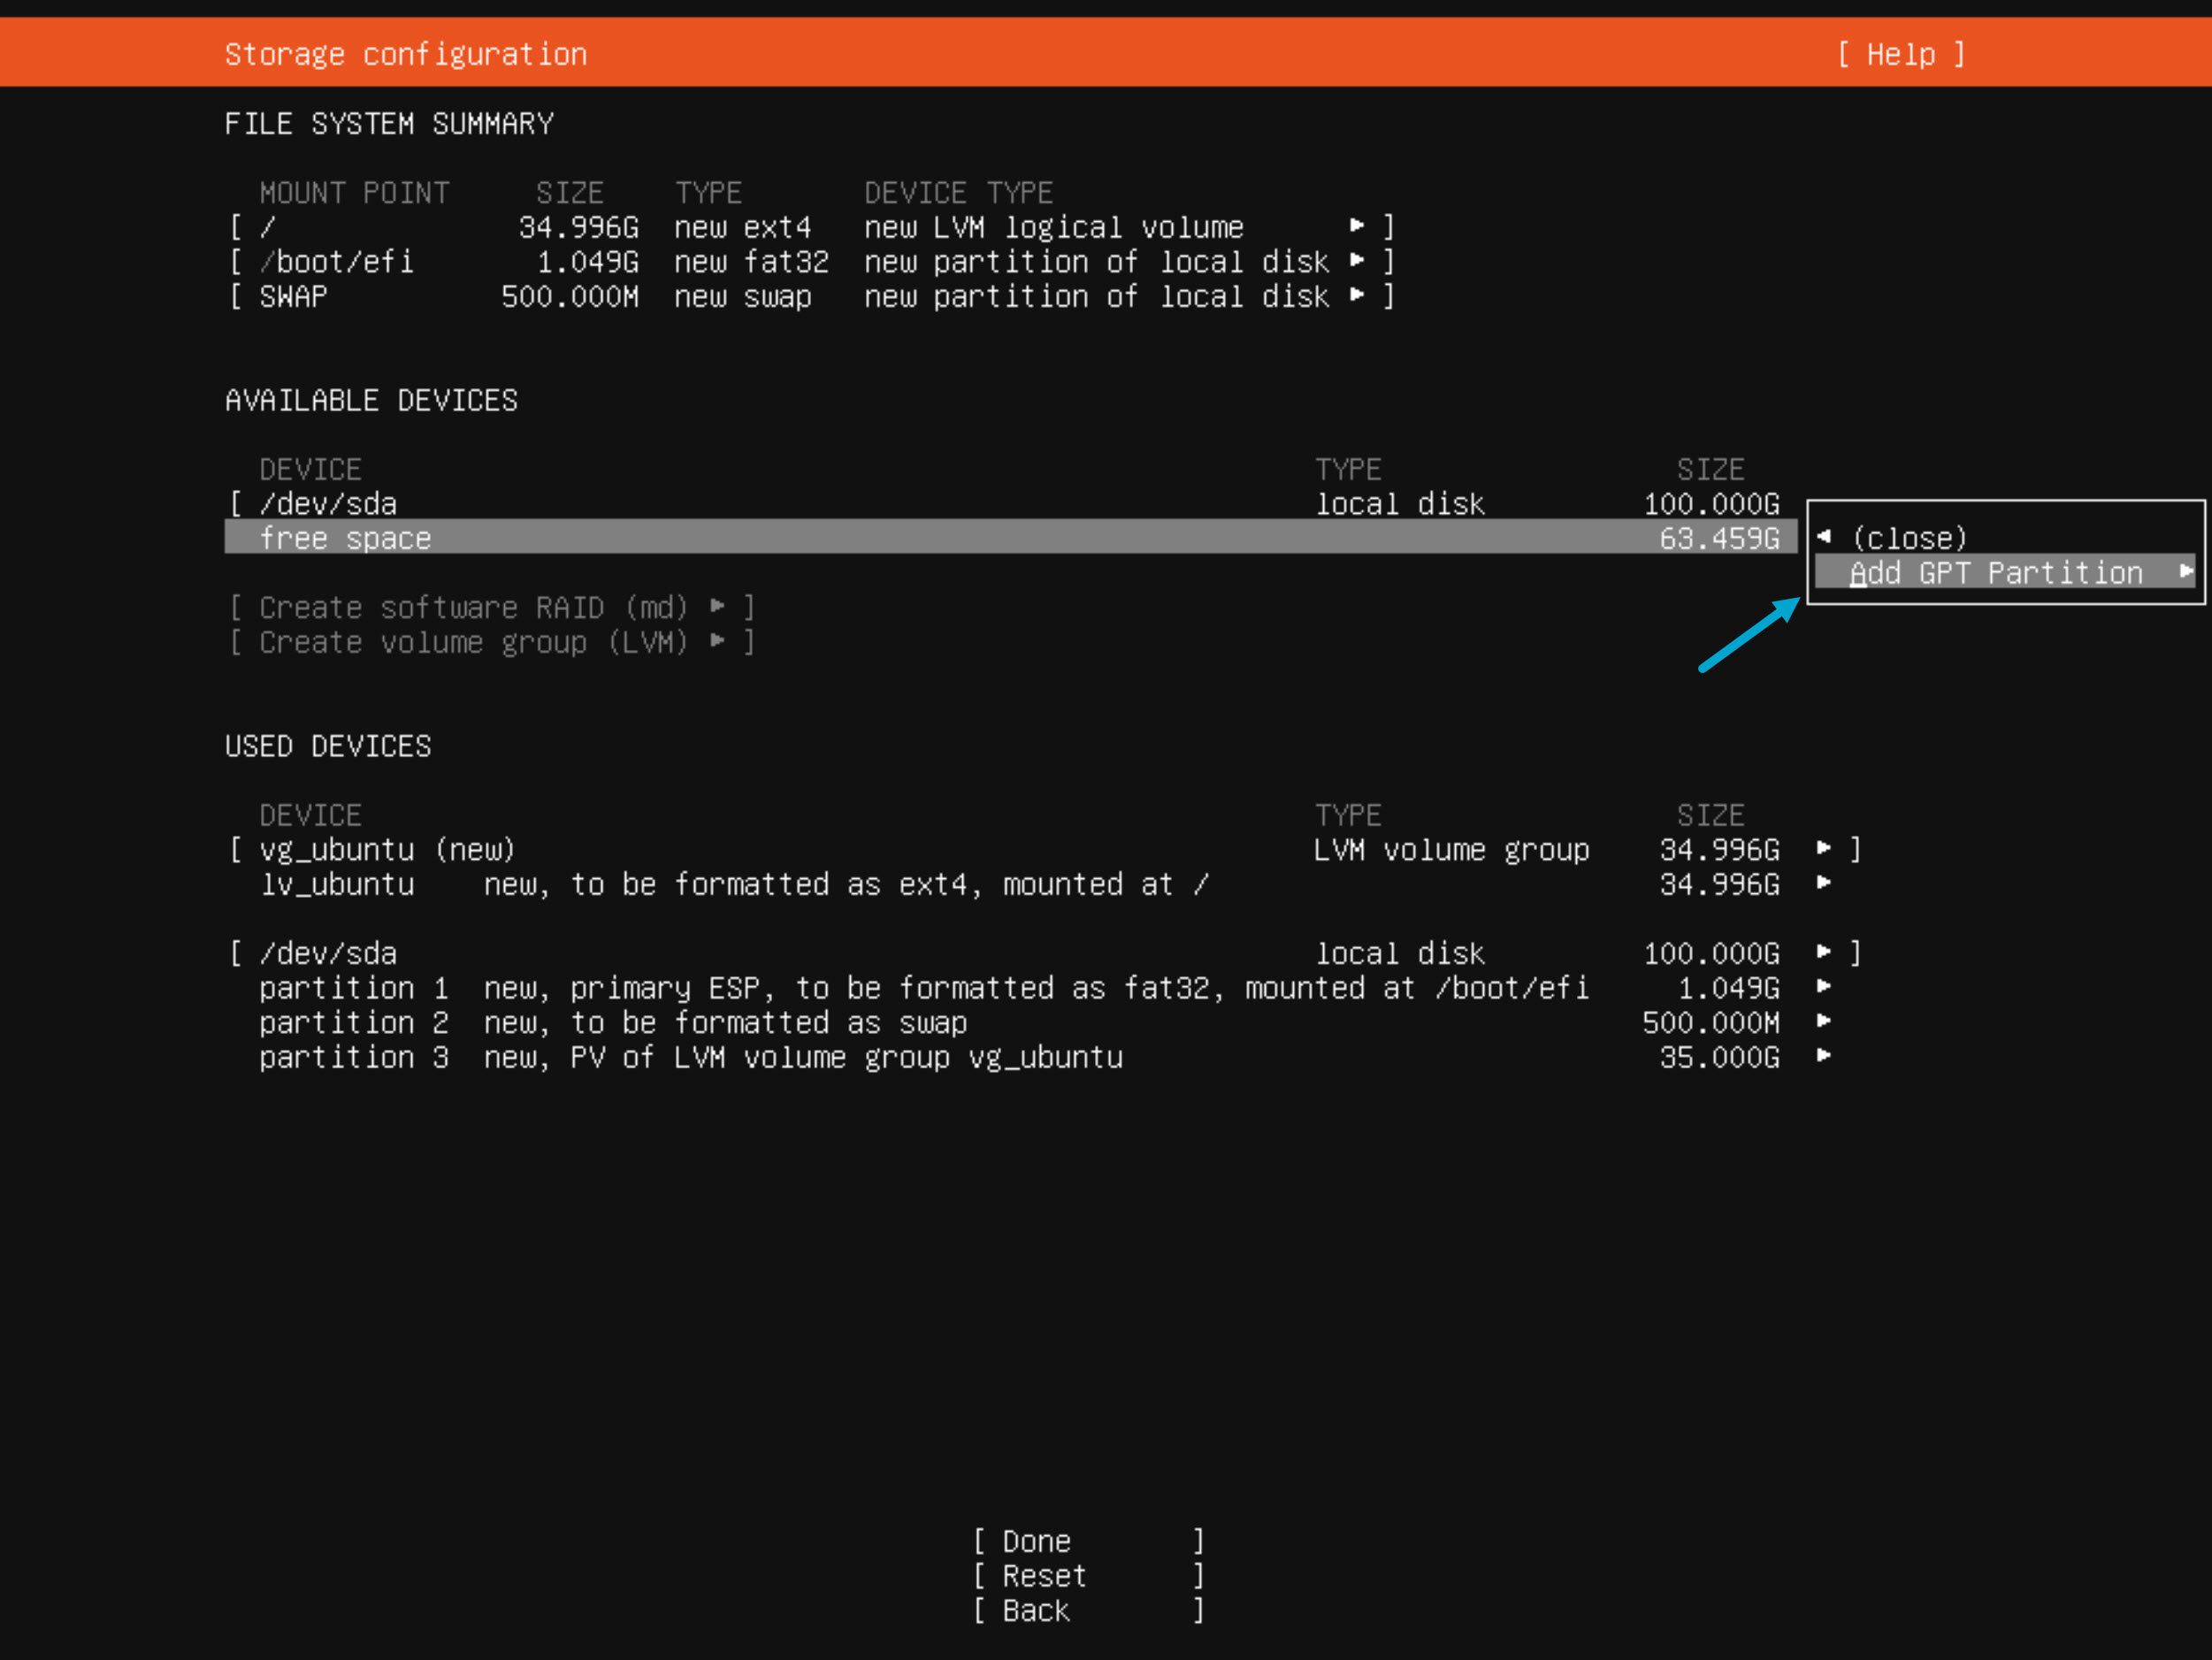The width and height of the screenshot is (2212, 1660).
Task: Open Add GPT Partition submenu arrow
Action: [x=2187, y=572]
